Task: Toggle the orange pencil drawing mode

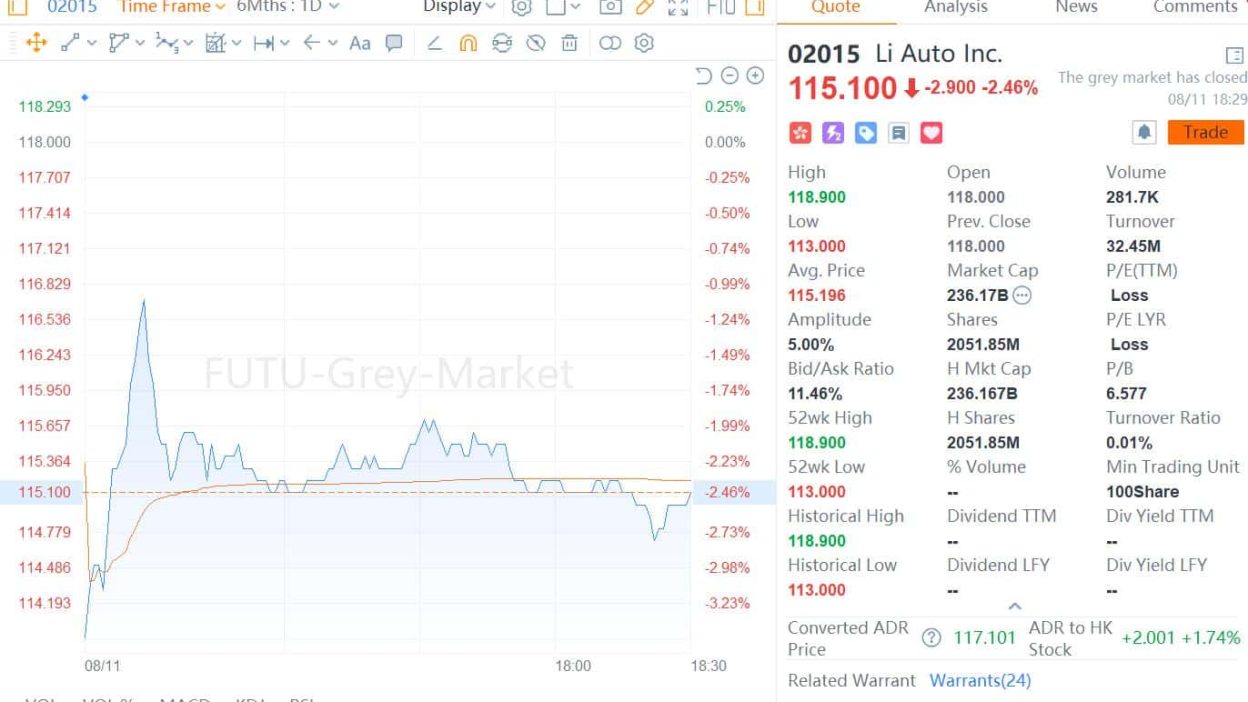Action: point(645,7)
